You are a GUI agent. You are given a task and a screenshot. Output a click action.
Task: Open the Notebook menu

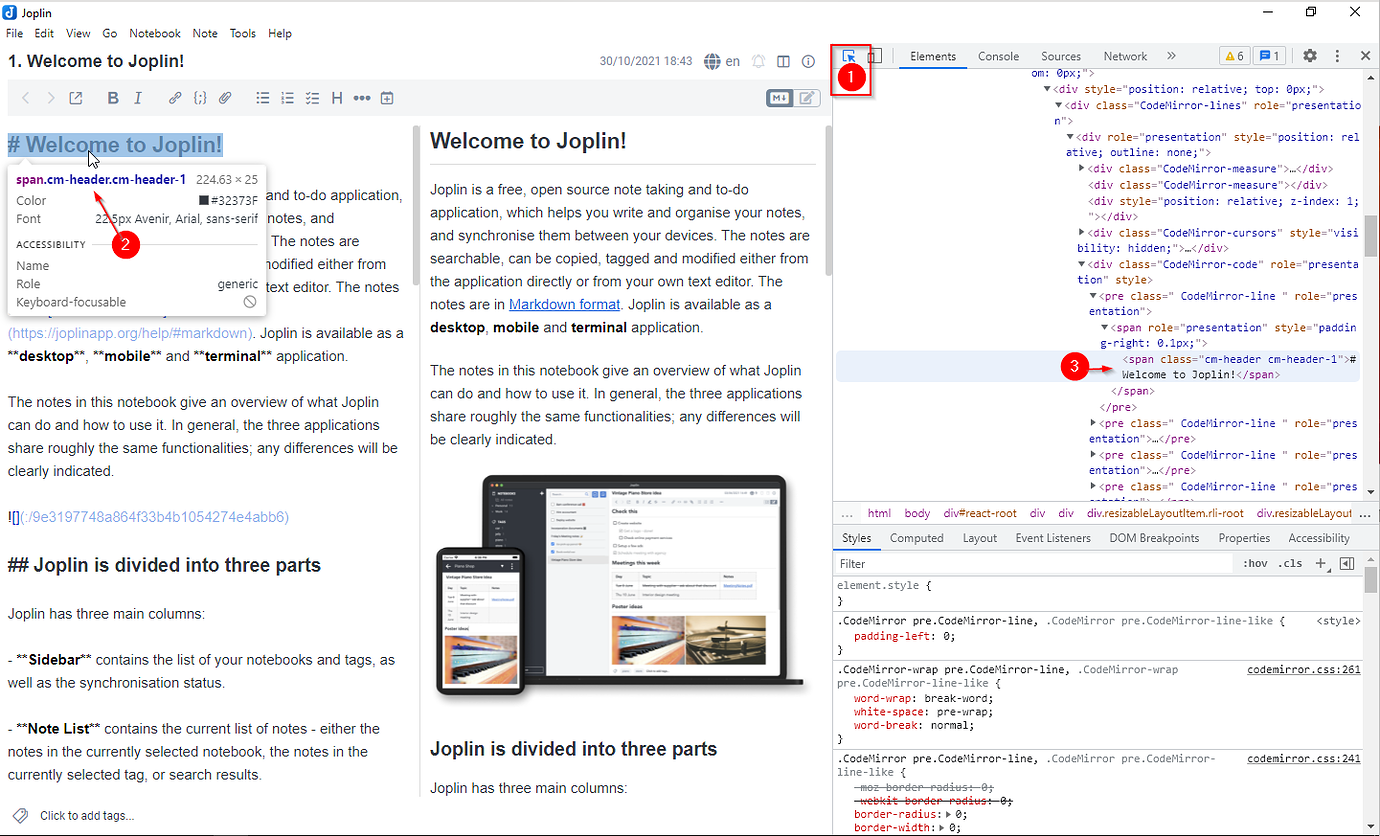tap(155, 33)
